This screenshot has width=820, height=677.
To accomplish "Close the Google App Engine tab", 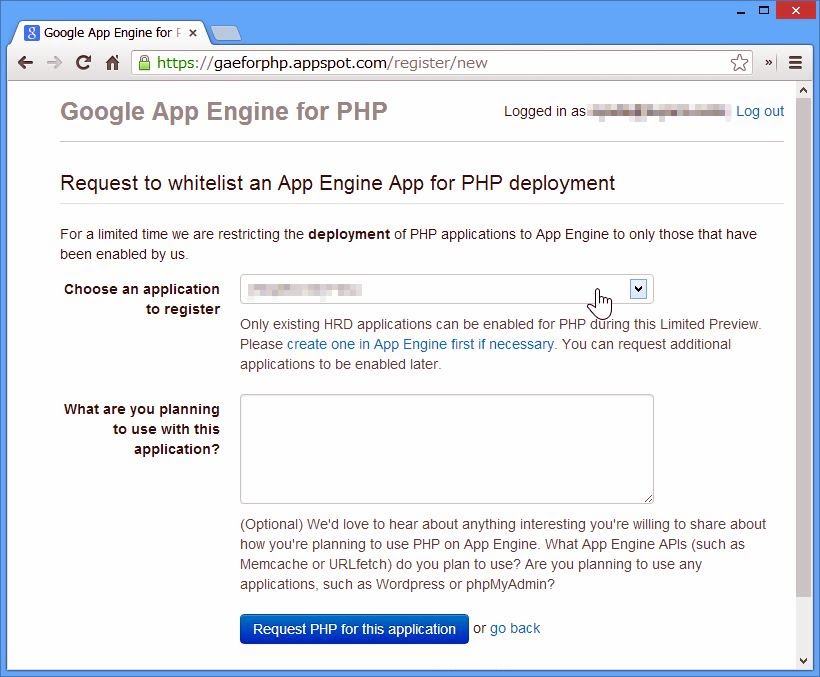I will pyautogui.click(x=193, y=33).
